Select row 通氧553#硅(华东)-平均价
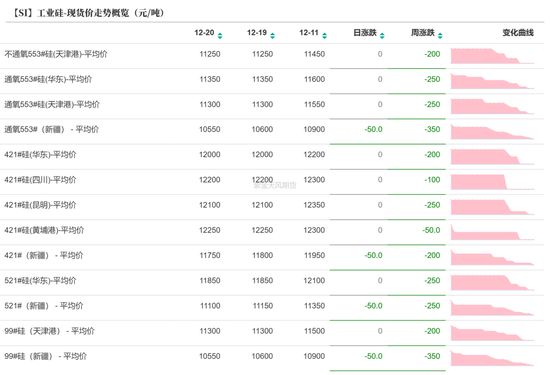550x375 pixels. click(48, 79)
